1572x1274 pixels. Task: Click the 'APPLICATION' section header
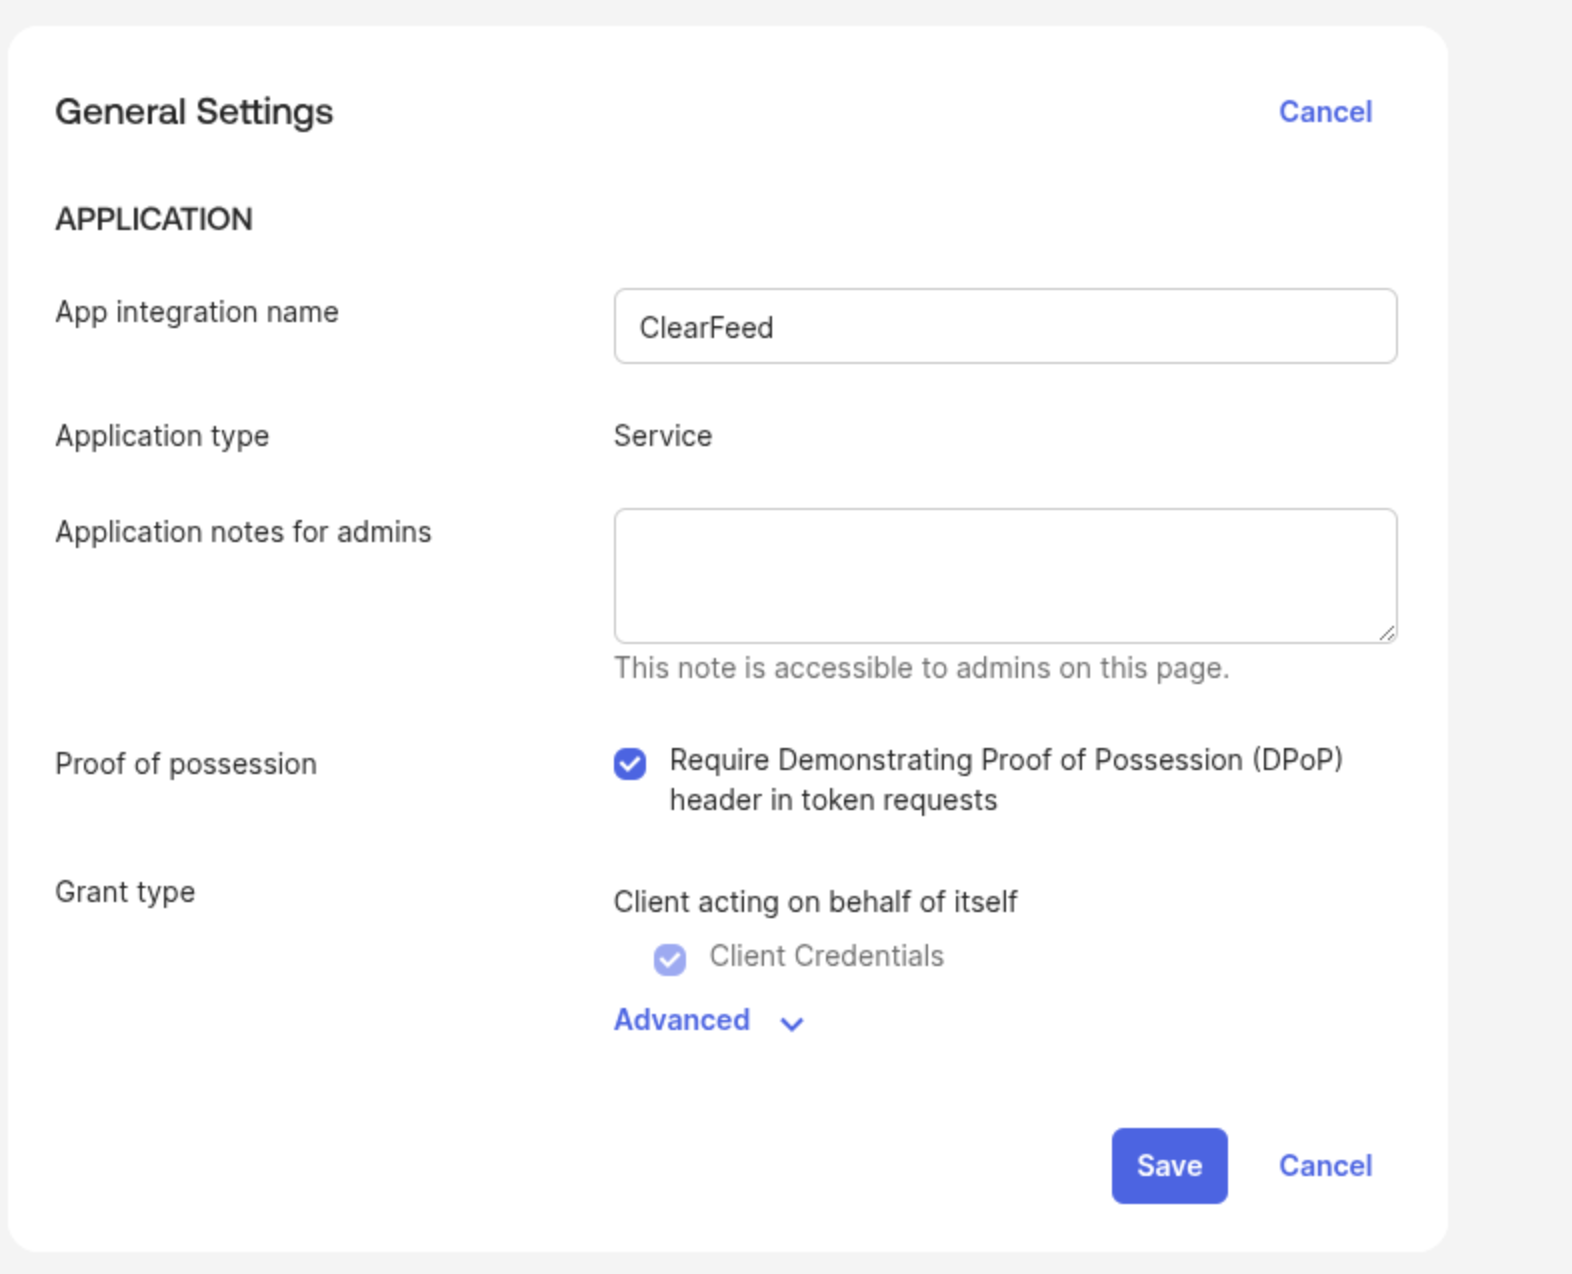click(154, 219)
